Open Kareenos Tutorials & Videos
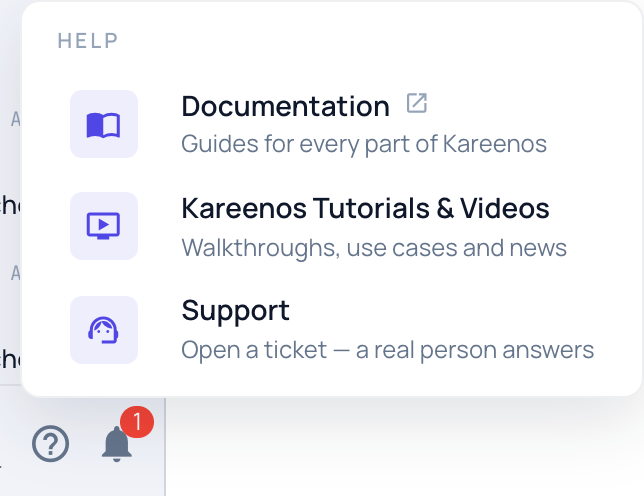This screenshot has width=644, height=496. [x=332, y=226]
